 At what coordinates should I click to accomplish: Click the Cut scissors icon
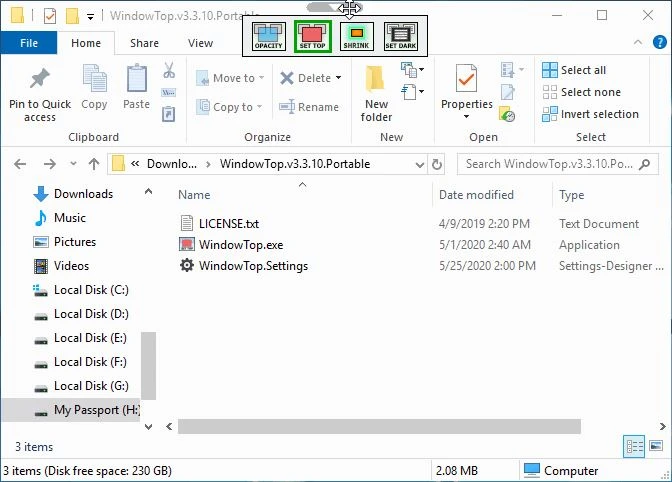[x=169, y=71]
